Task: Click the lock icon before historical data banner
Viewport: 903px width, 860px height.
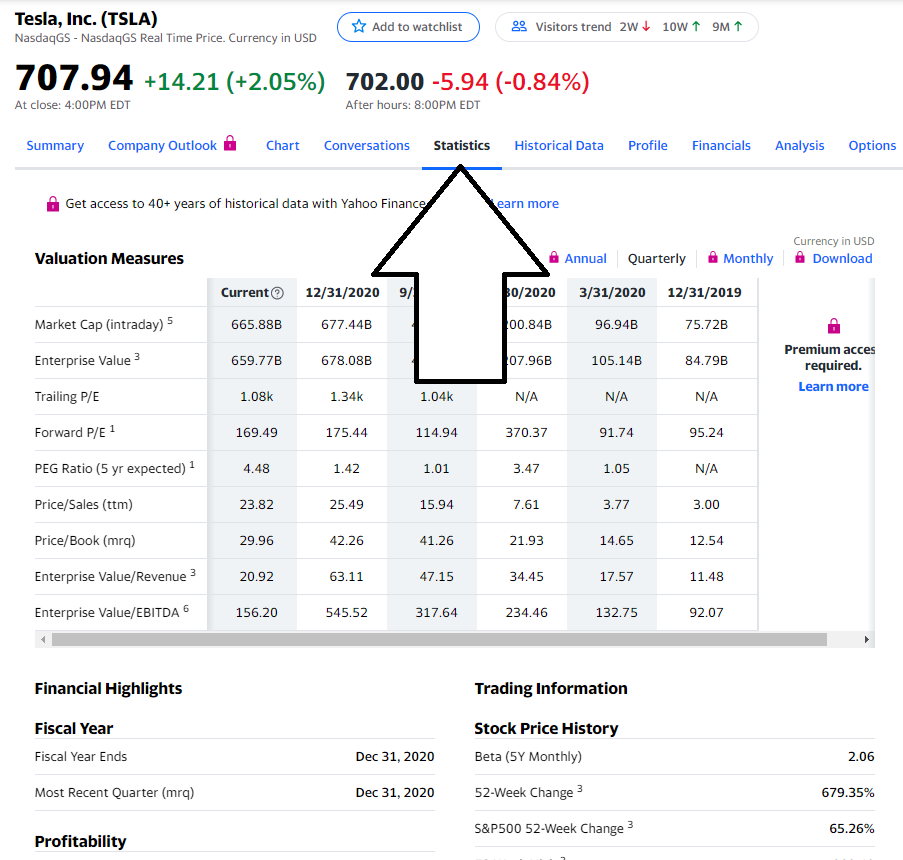Action: coord(53,203)
